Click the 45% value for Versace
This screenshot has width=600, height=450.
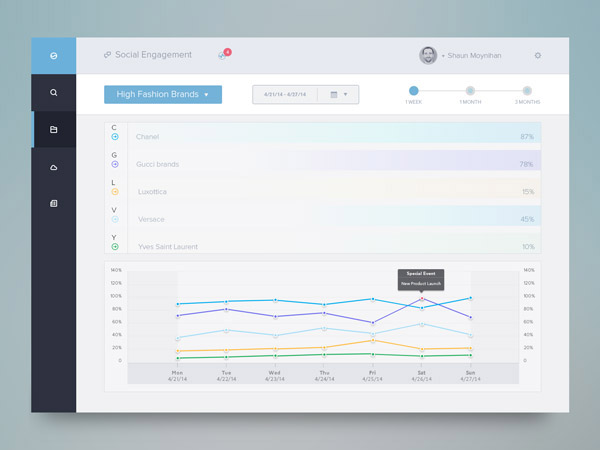click(x=527, y=219)
